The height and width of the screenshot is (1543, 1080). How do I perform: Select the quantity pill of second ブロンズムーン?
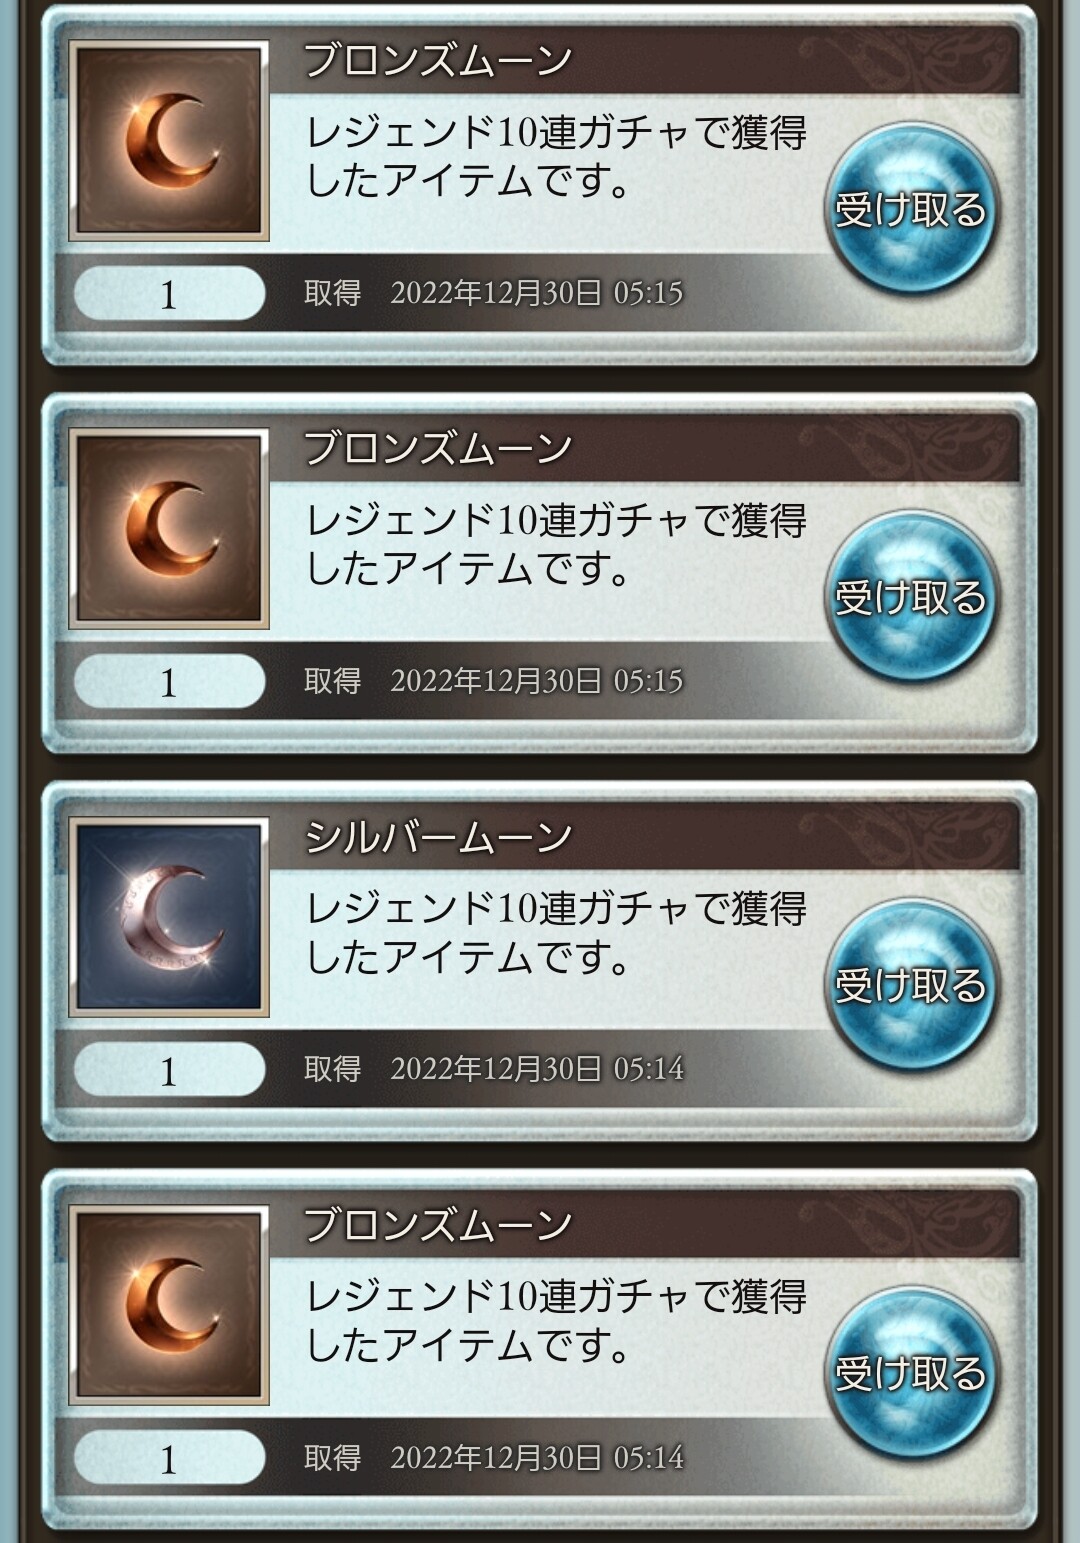(x=169, y=682)
